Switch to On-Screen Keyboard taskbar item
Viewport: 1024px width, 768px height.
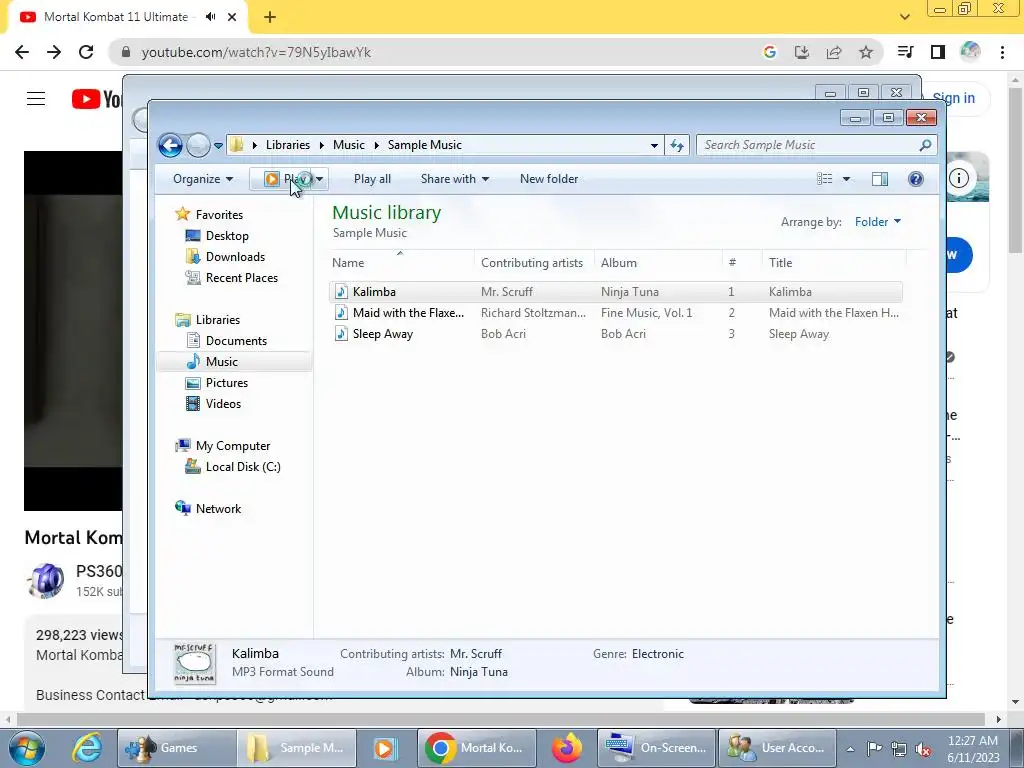click(657, 748)
